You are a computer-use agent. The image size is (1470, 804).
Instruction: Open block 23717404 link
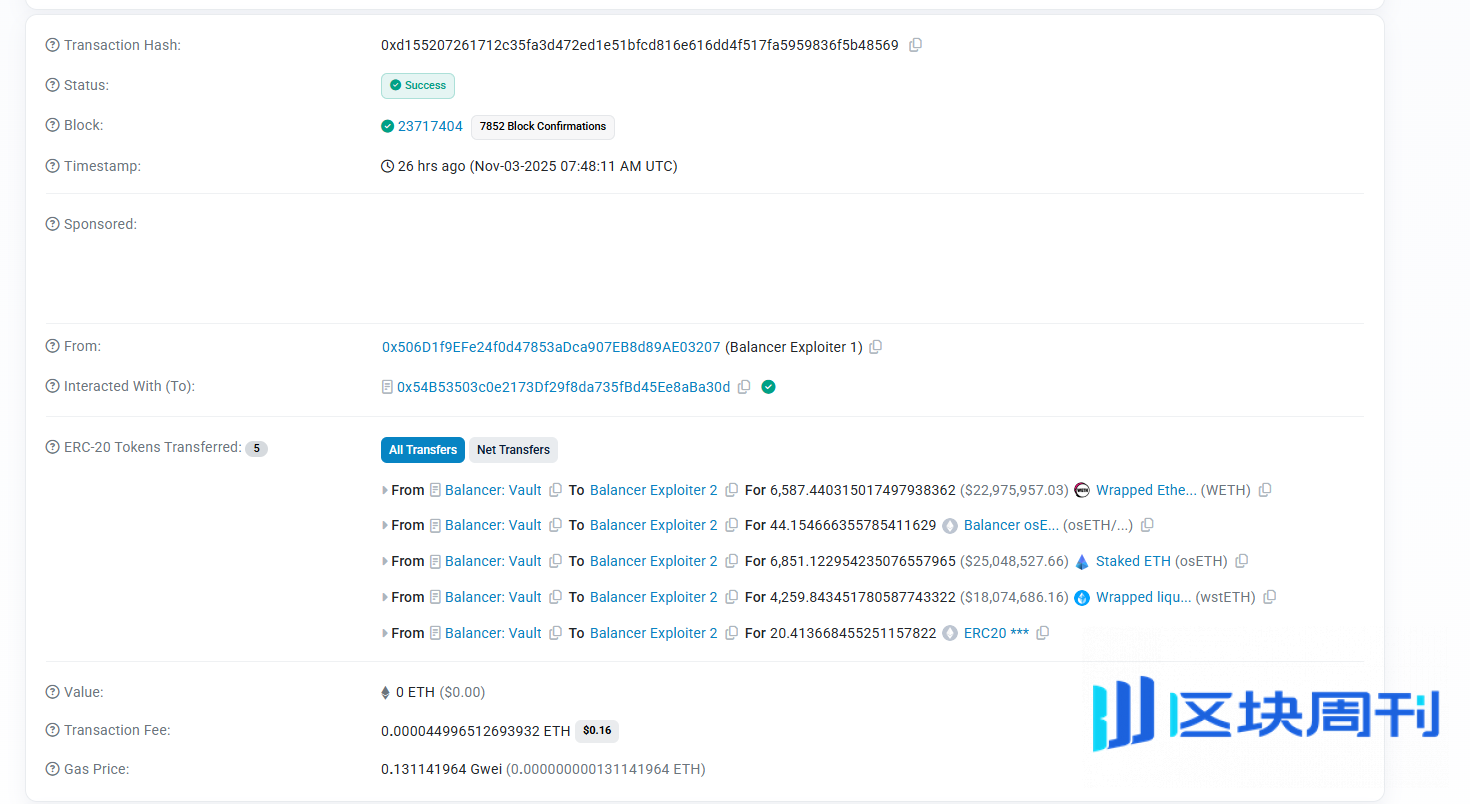(x=430, y=126)
